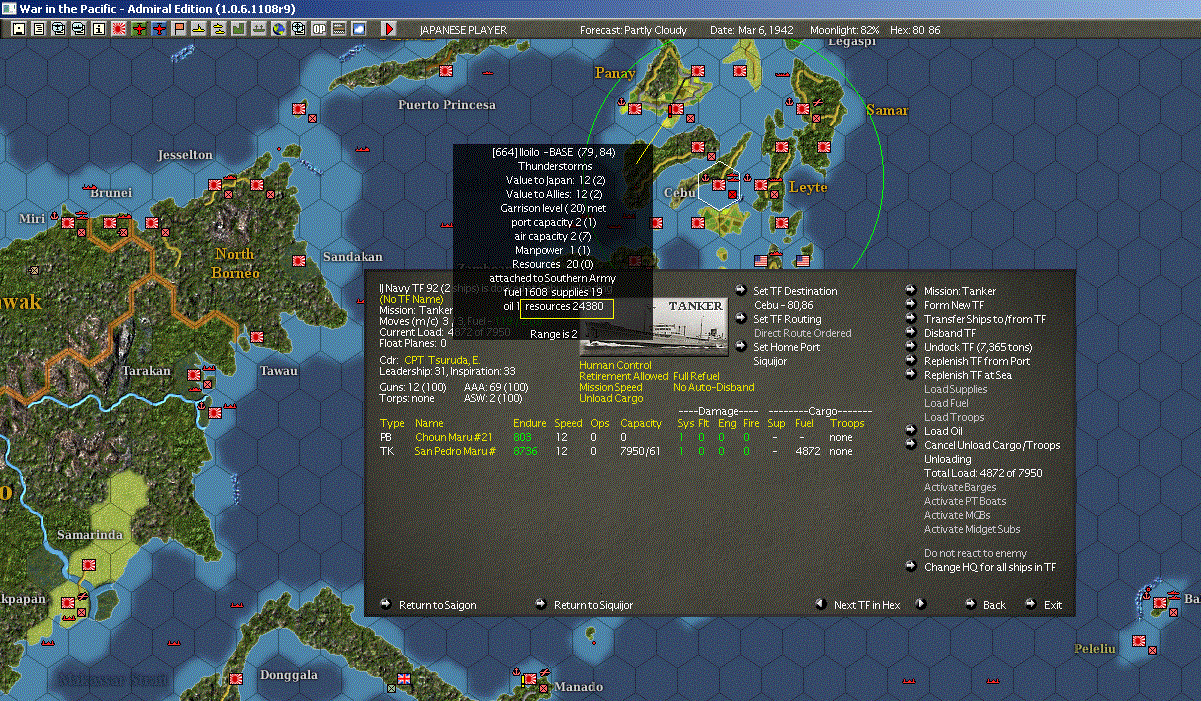Image resolution: width=1201 pixels, height=701 pixels.
Task: Click the Sandakan map label
Action: coord(353,257)
